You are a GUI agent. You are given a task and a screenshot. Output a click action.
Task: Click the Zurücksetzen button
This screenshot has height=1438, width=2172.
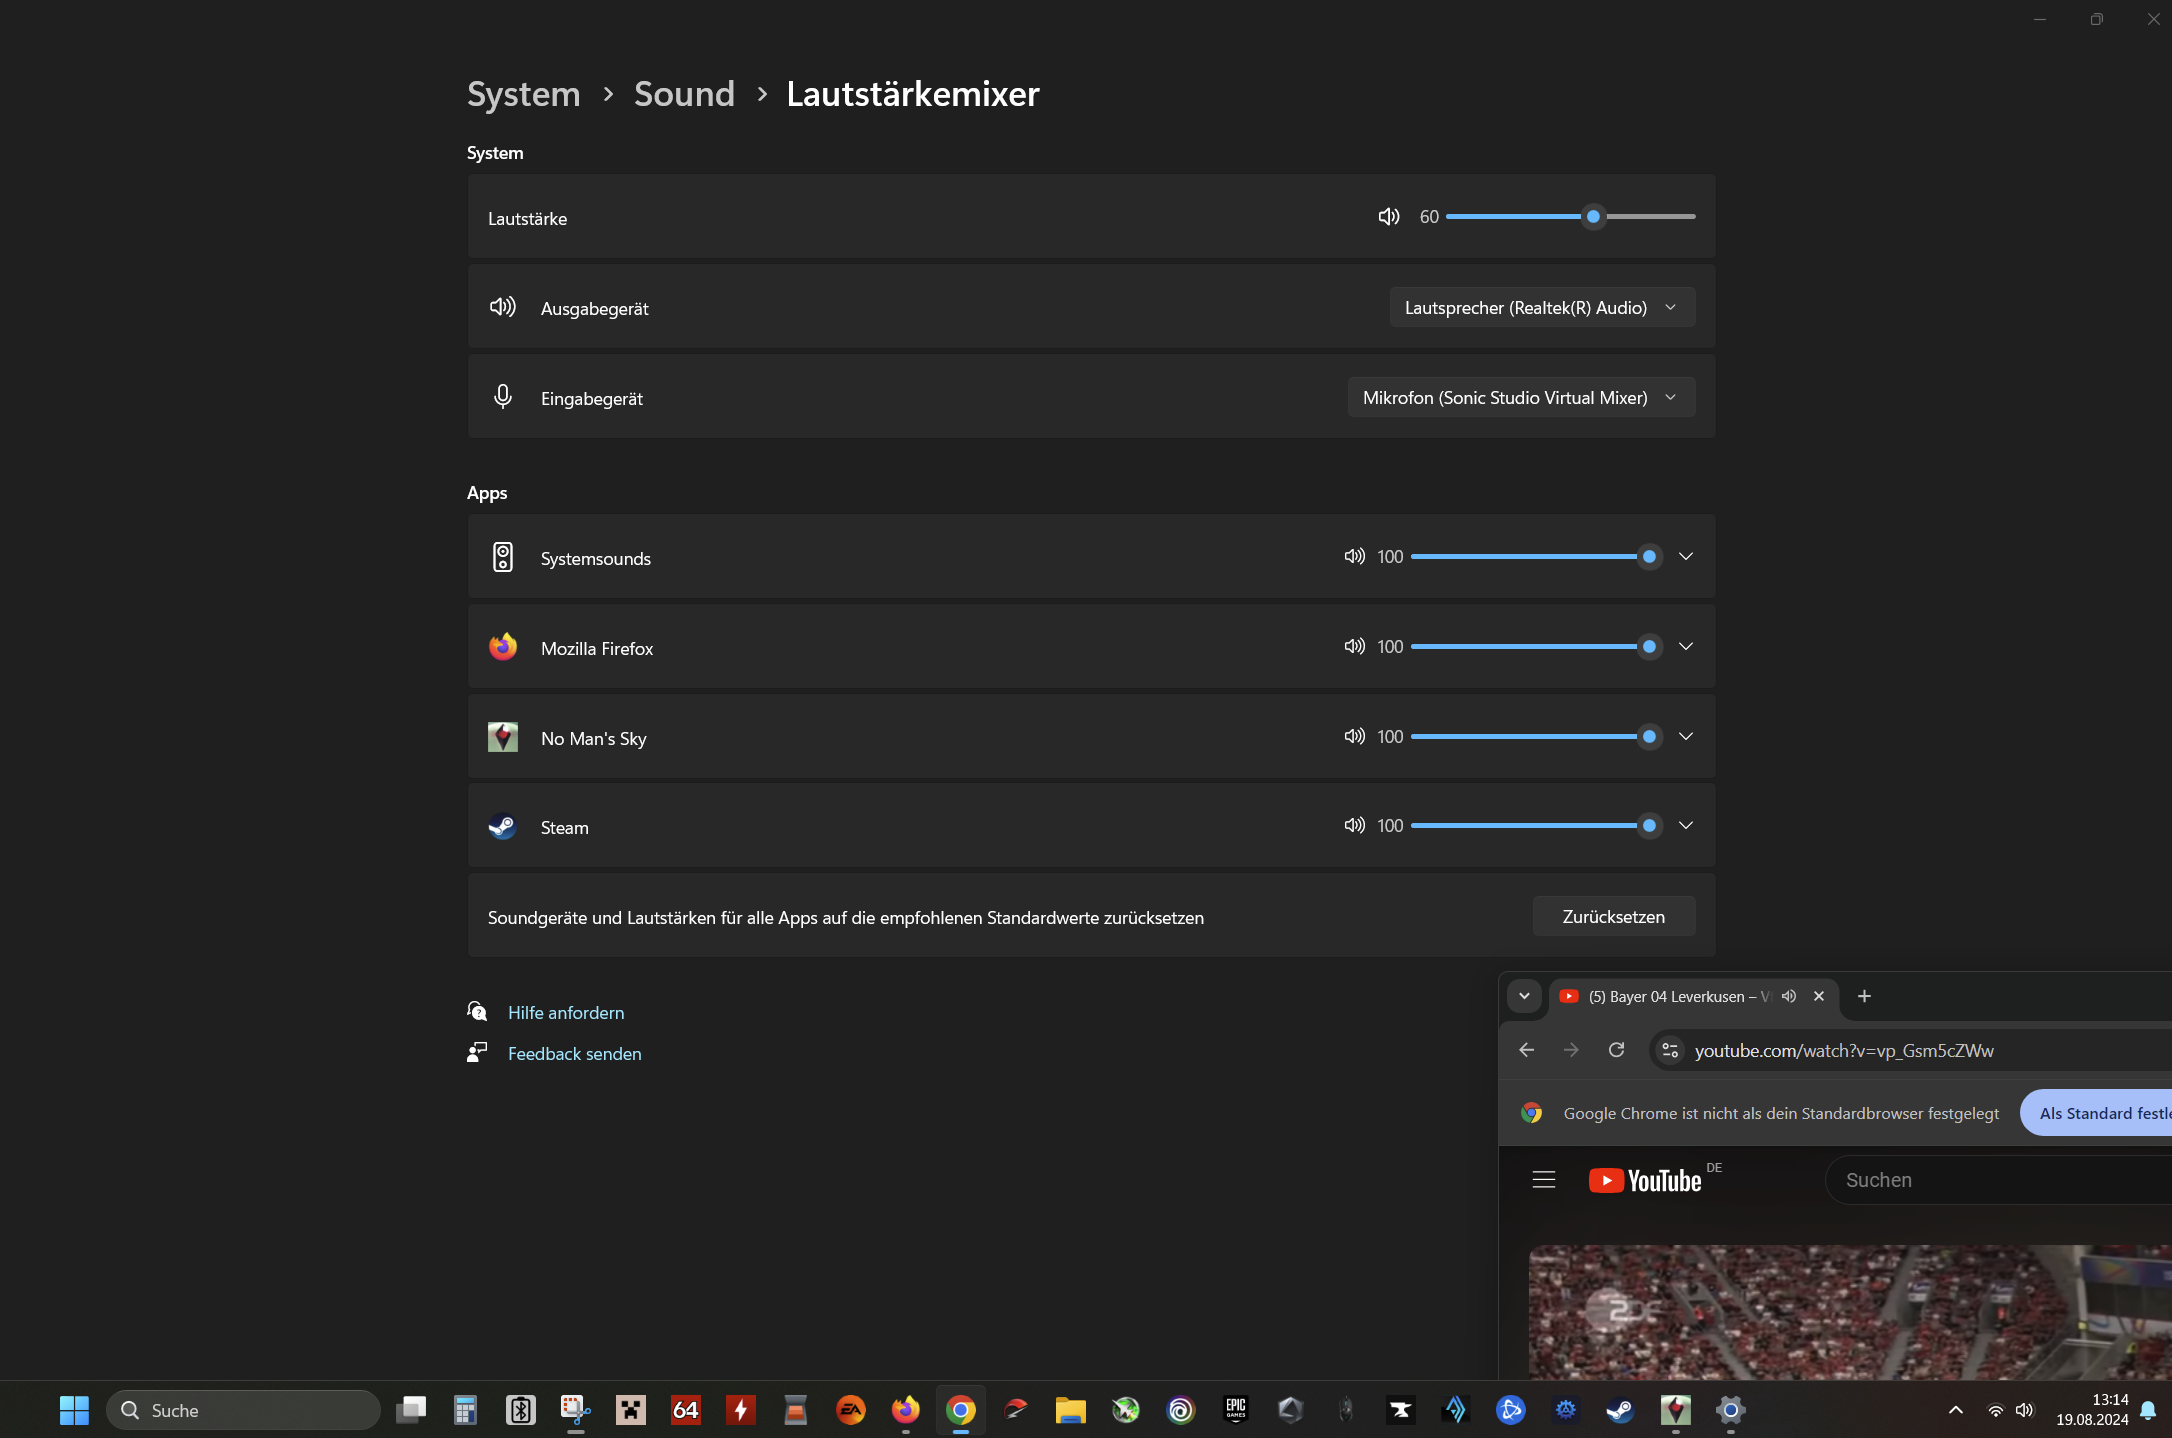(x=1613, y=916)
